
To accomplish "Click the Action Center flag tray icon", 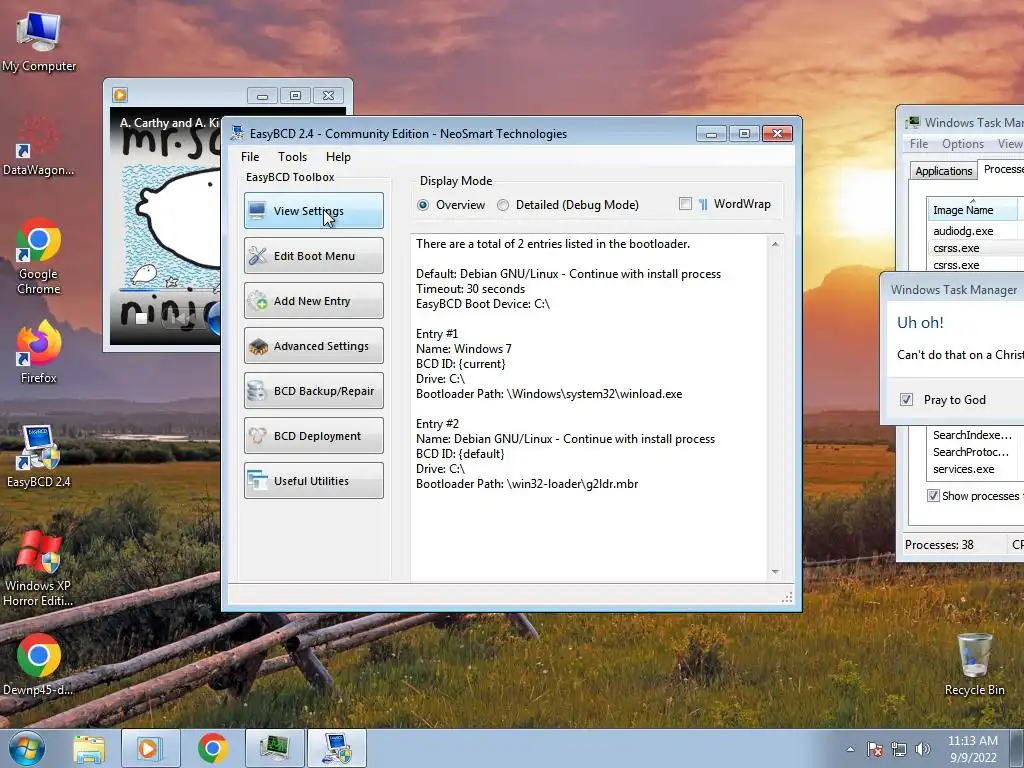I will pyautogui.click(x=874, y=749).
